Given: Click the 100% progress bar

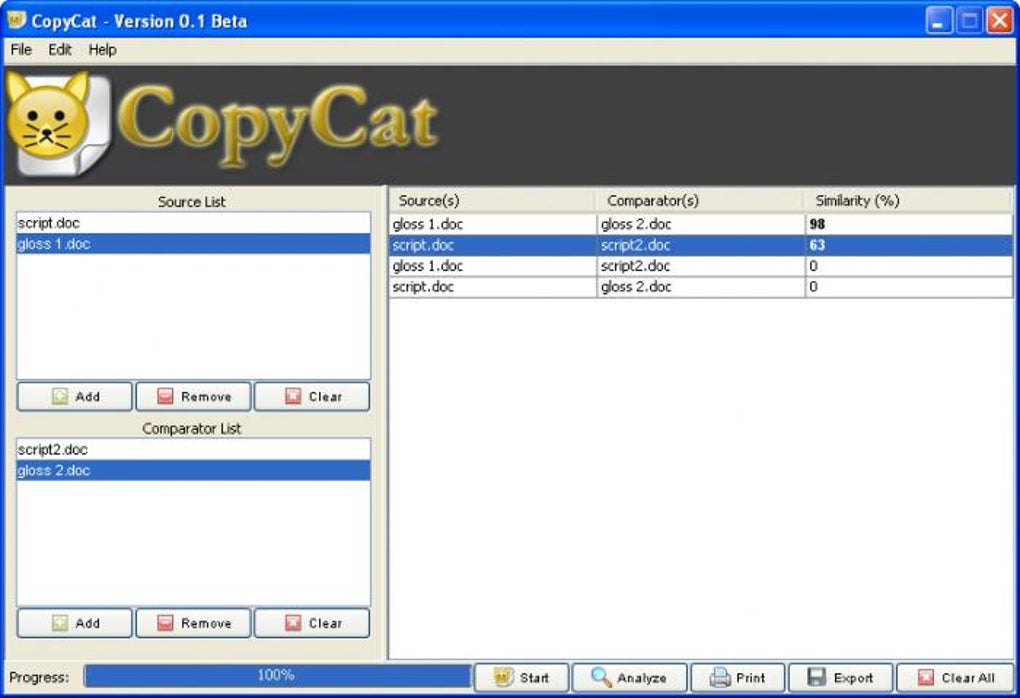Looking at the screenshot, I should (x=277, y=676).
